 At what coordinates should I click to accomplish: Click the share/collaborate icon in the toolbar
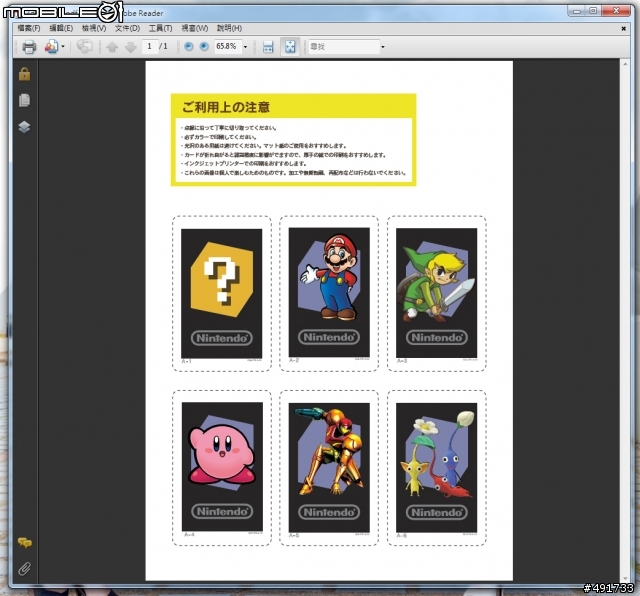pos(51,47)
